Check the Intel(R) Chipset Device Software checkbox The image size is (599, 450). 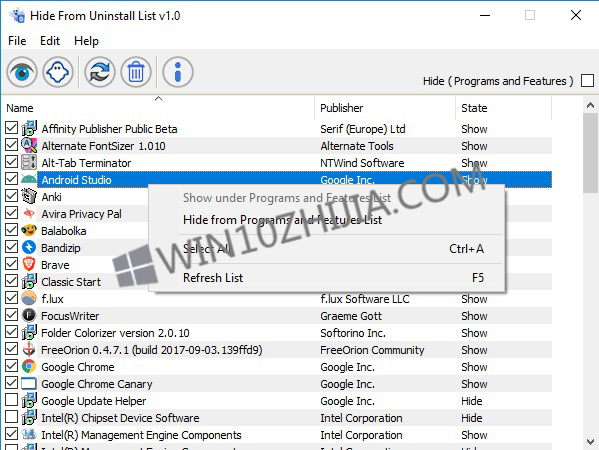tap(11, 417)
